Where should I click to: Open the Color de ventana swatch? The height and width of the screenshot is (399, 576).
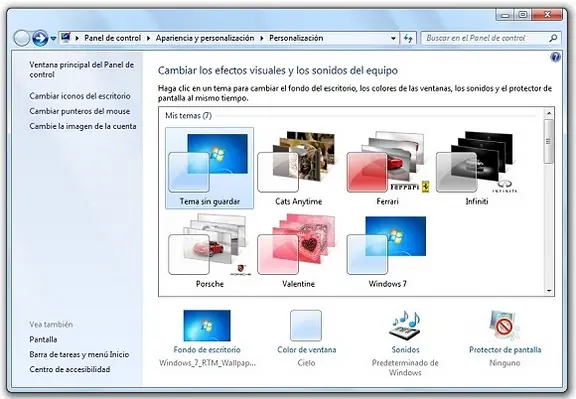pos(306,326)
